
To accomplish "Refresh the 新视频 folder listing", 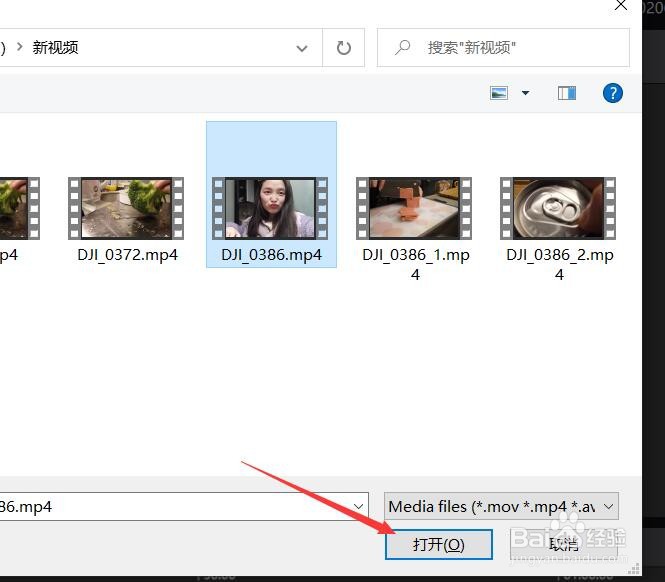I will click(344, 48).
